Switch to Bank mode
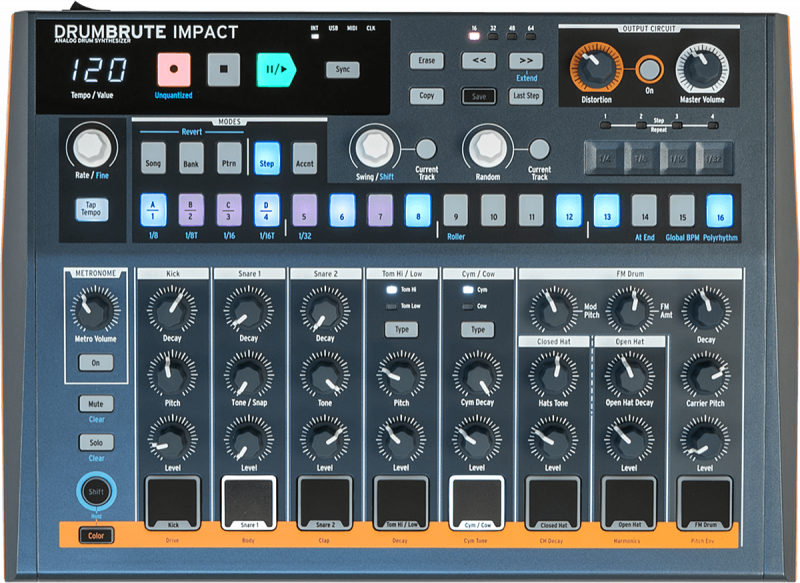Screen dimensions: 800x583 191,159
